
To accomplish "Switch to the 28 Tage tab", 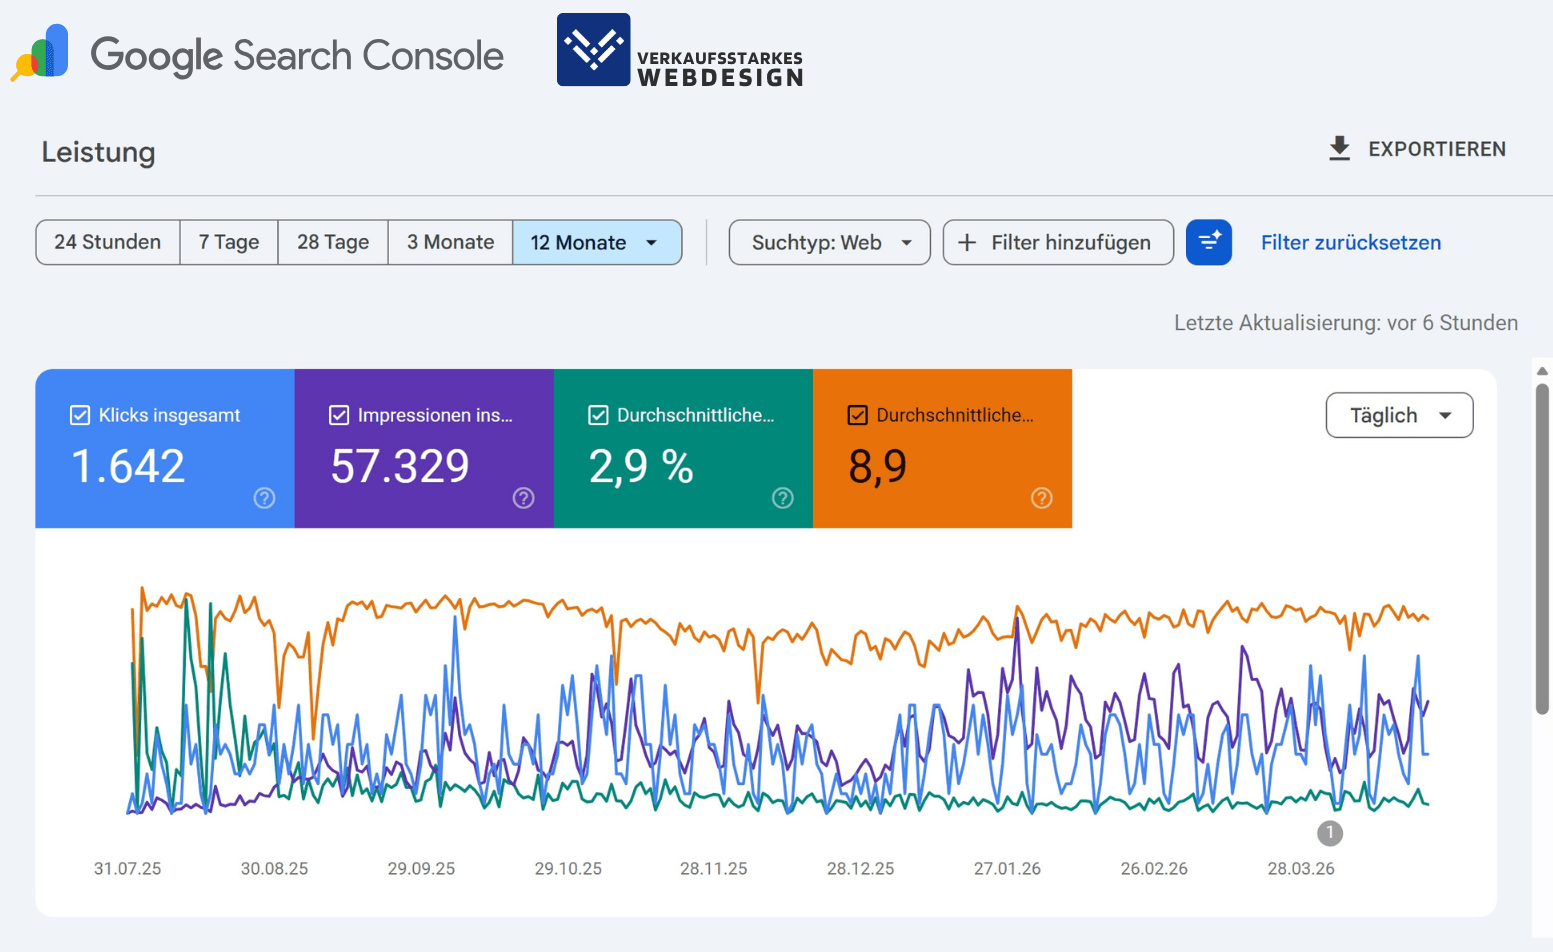I will (x=331, y=242).
